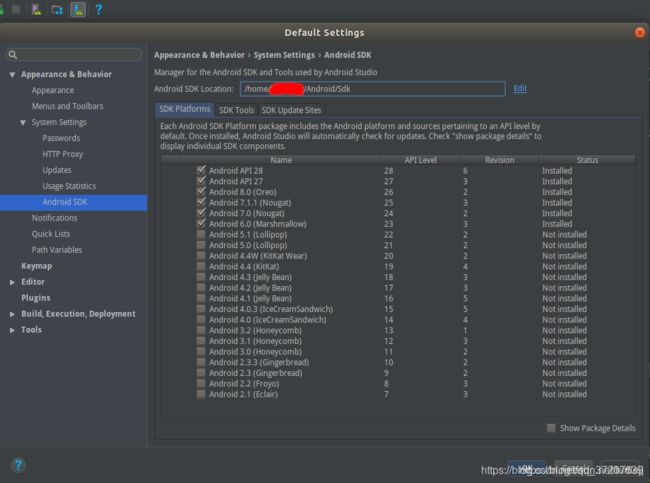Switch to the SDK Tools tab

236,110
